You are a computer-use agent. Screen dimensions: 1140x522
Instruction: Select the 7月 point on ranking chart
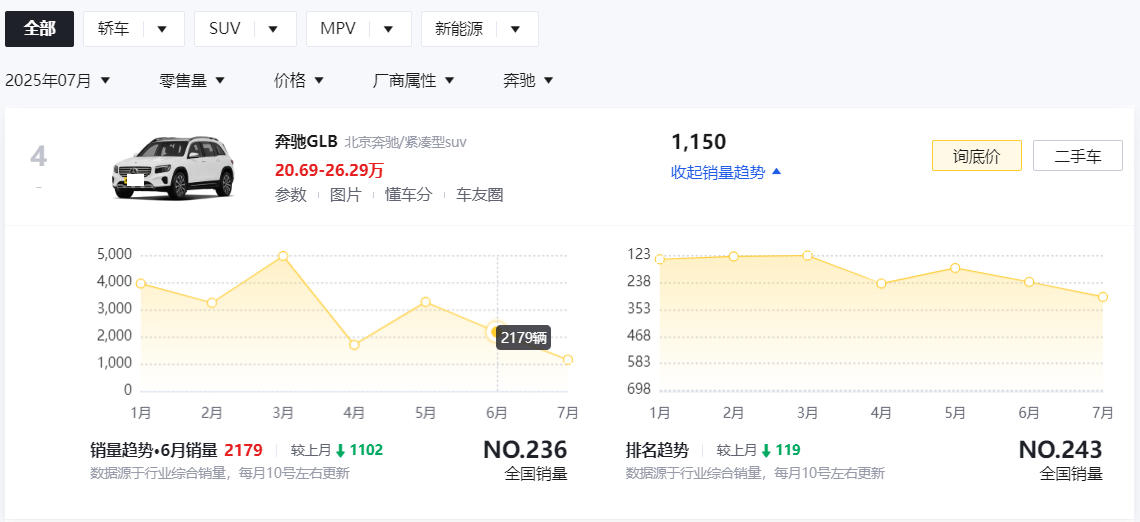pos(1103,297)
